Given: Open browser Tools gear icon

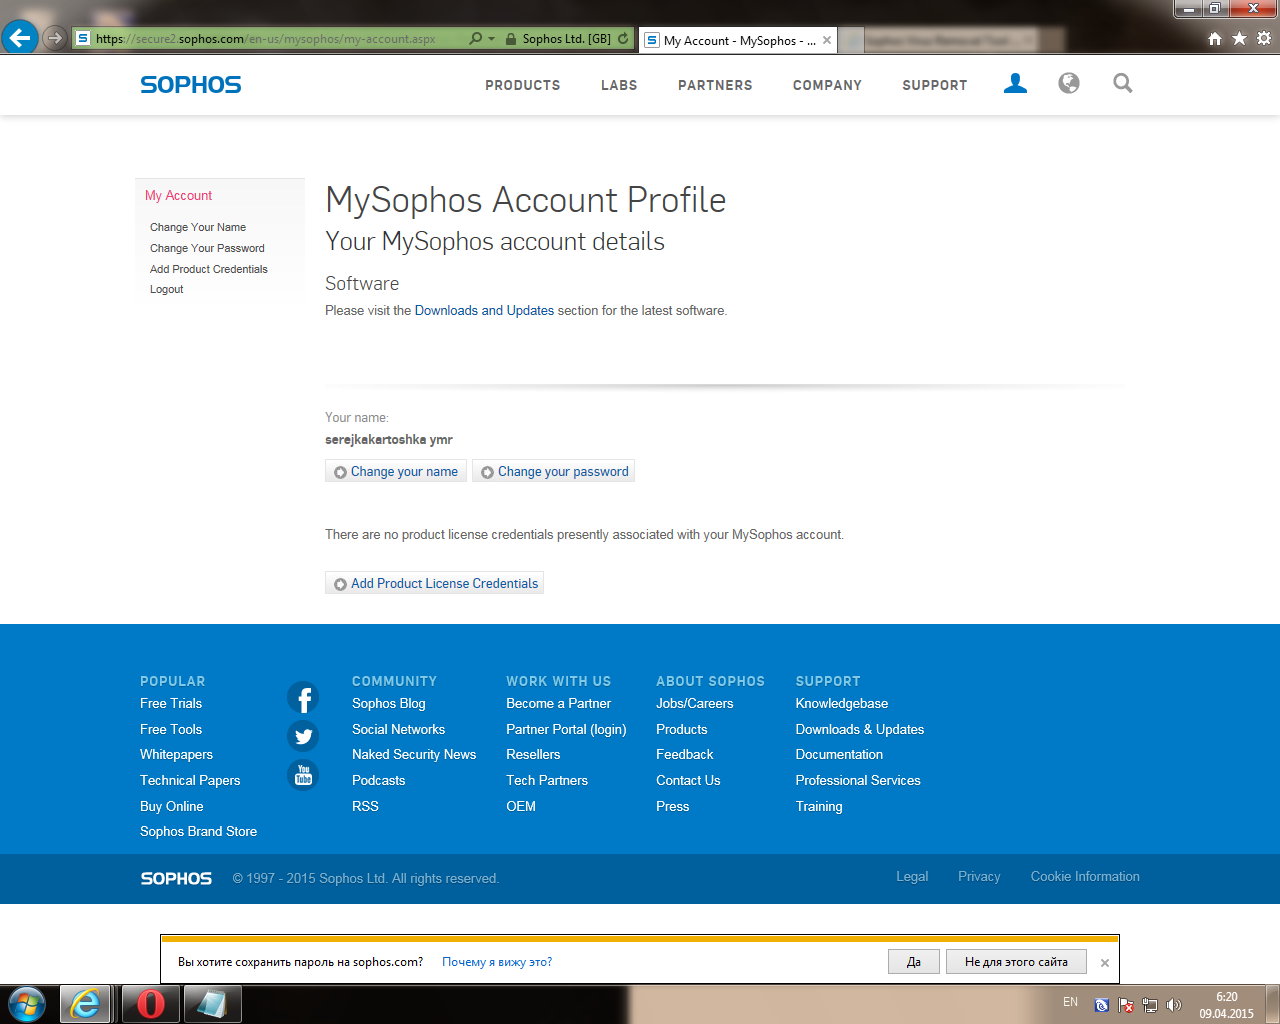Looking at the screenshot, I should point(1264,38).
